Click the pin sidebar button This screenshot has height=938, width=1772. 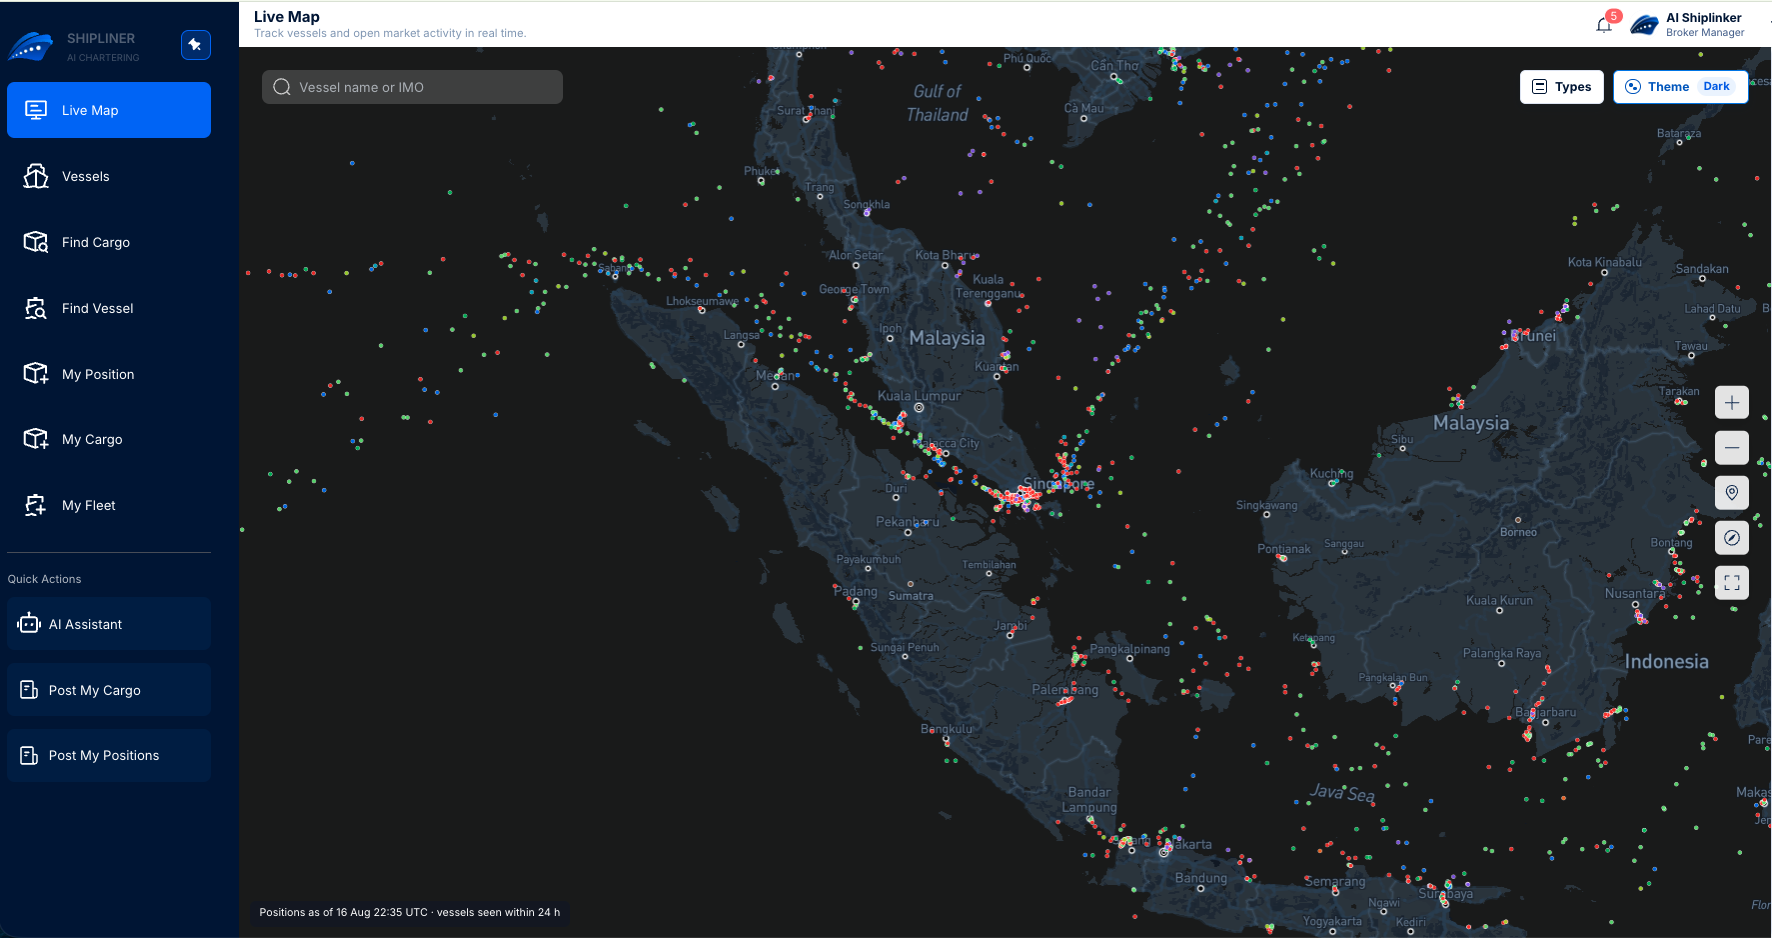196,45
